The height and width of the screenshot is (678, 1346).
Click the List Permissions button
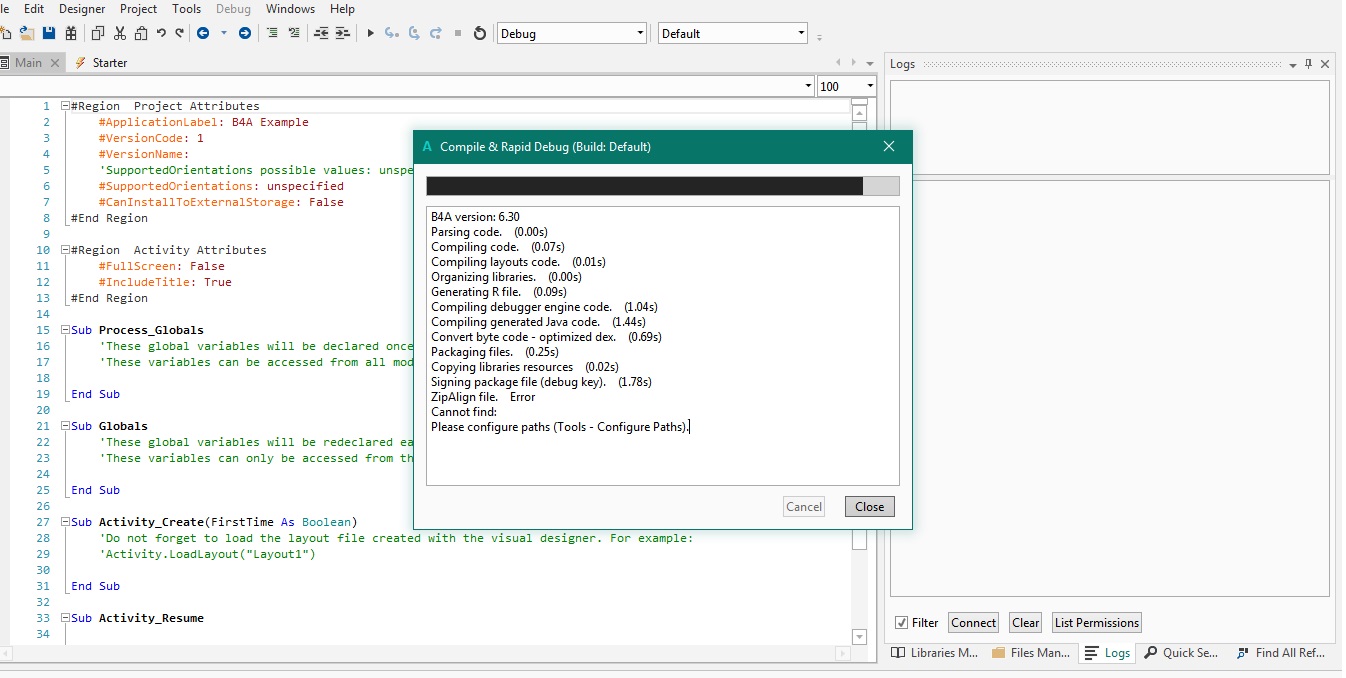point(1096,623)
